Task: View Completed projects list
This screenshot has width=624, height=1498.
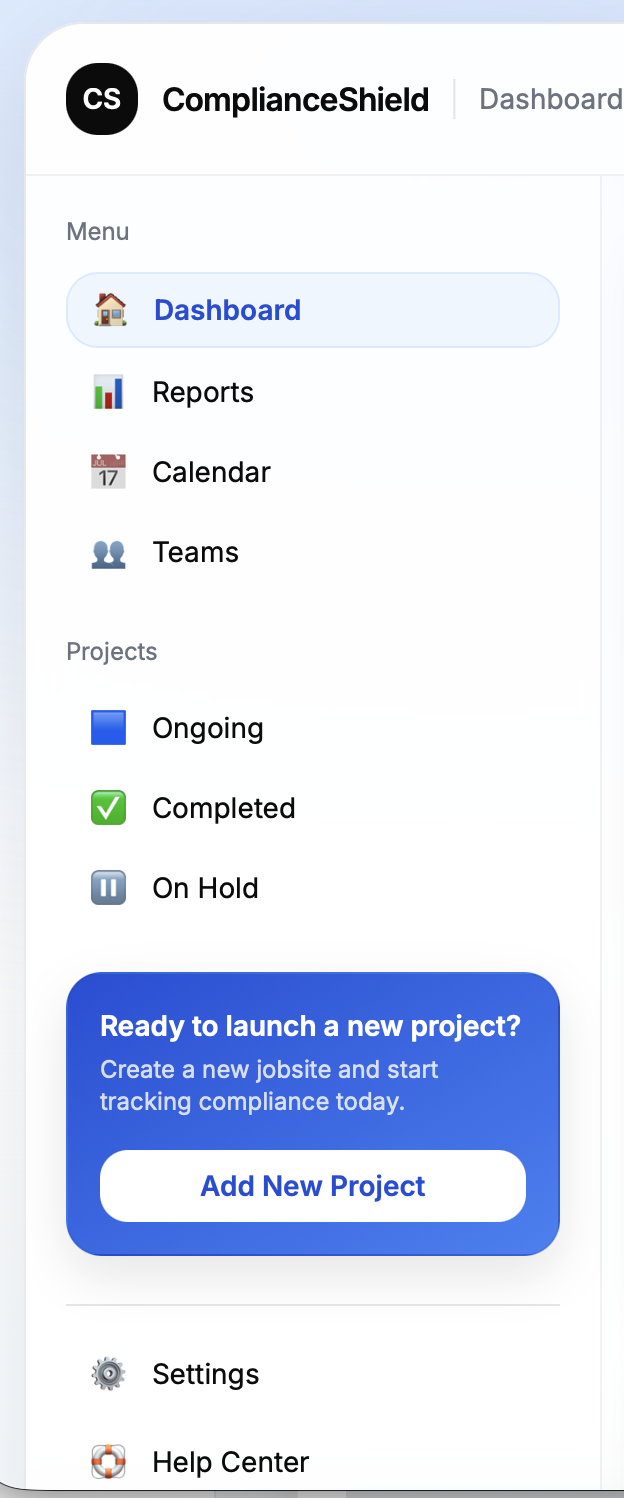Action: 224,808
